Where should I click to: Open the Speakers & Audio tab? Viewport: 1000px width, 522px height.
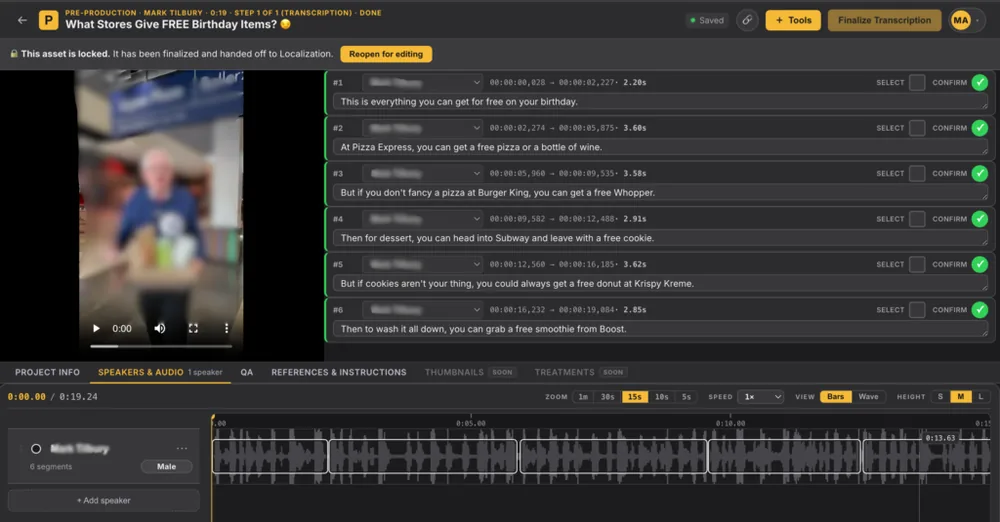(160, 372)
